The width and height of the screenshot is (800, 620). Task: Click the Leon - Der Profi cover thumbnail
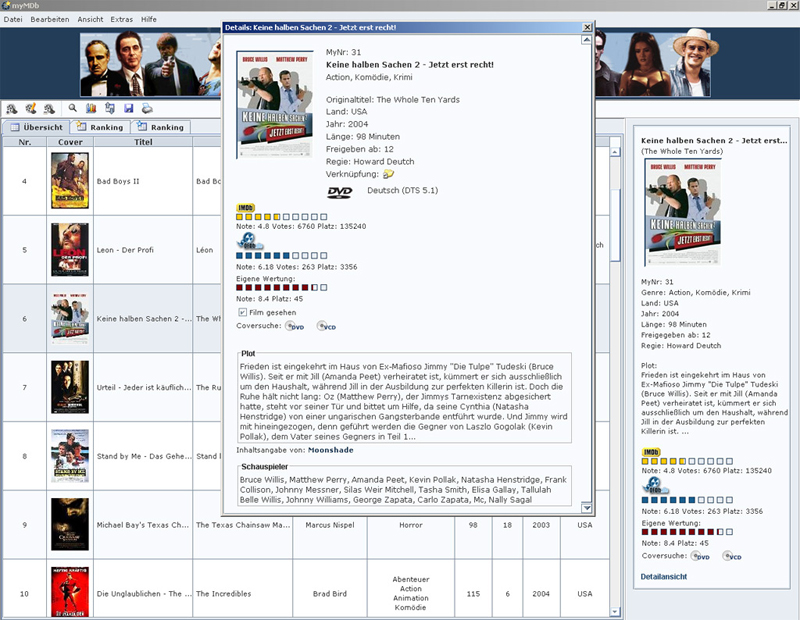(70, 250)
